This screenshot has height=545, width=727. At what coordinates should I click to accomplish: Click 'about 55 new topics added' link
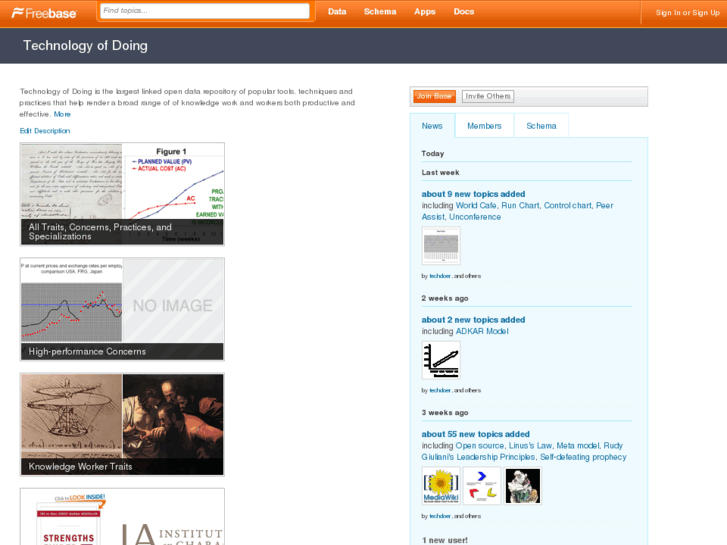(475, 434)
